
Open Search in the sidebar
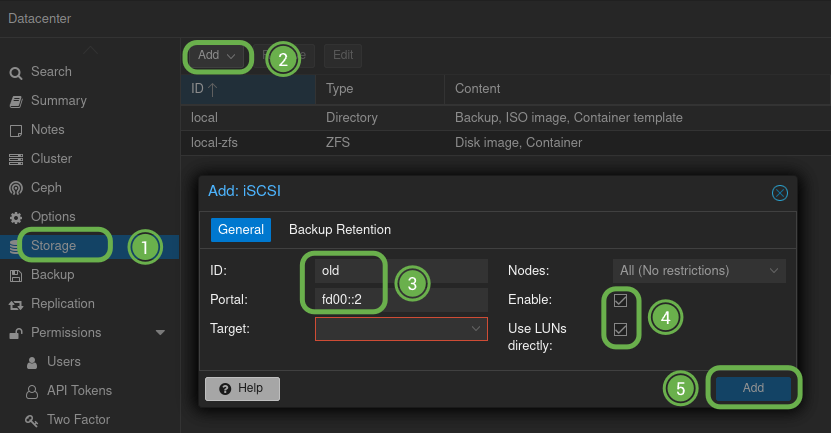[90, 72]
